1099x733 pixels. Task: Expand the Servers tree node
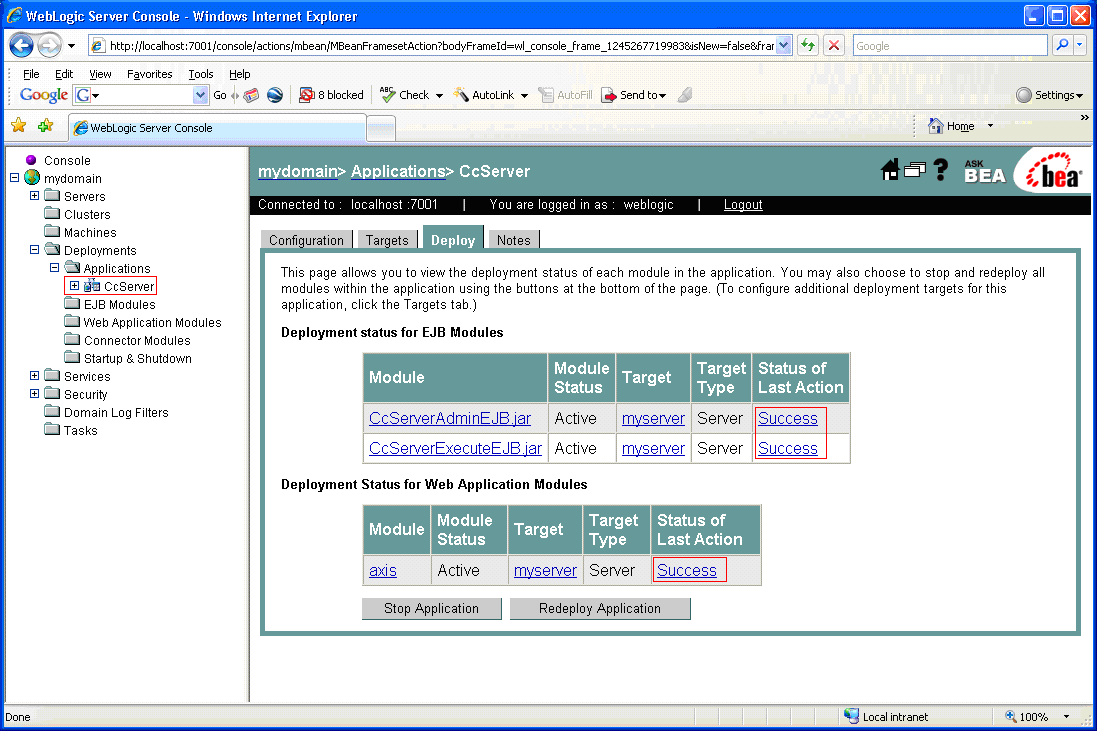click(x=35, y=196)
